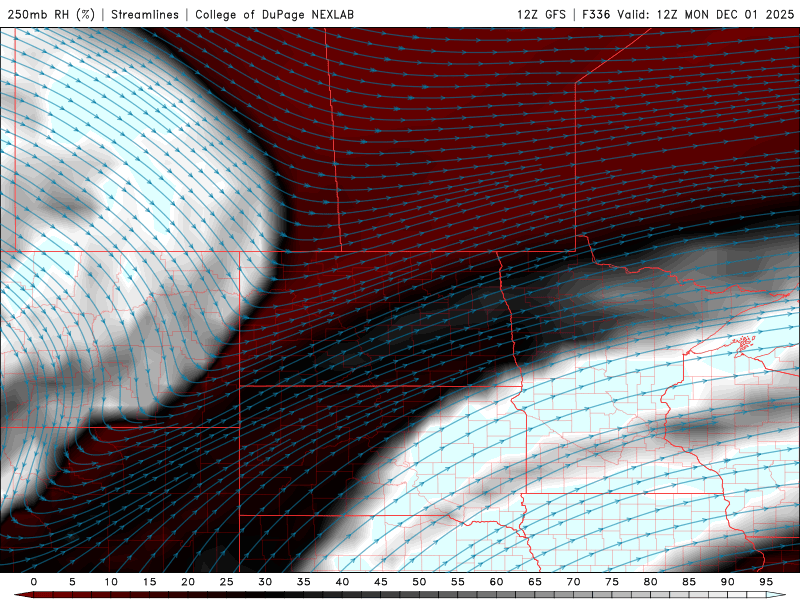Click the colorbar label '45'
This screenshot has width=800, height=600.
click(x=381, y=582)
